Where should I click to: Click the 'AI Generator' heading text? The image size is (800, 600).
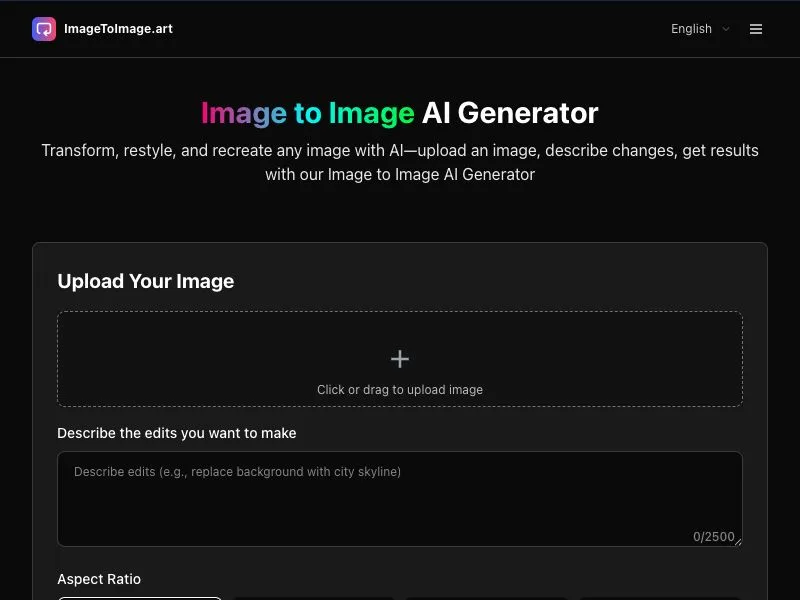click(510, 113)
